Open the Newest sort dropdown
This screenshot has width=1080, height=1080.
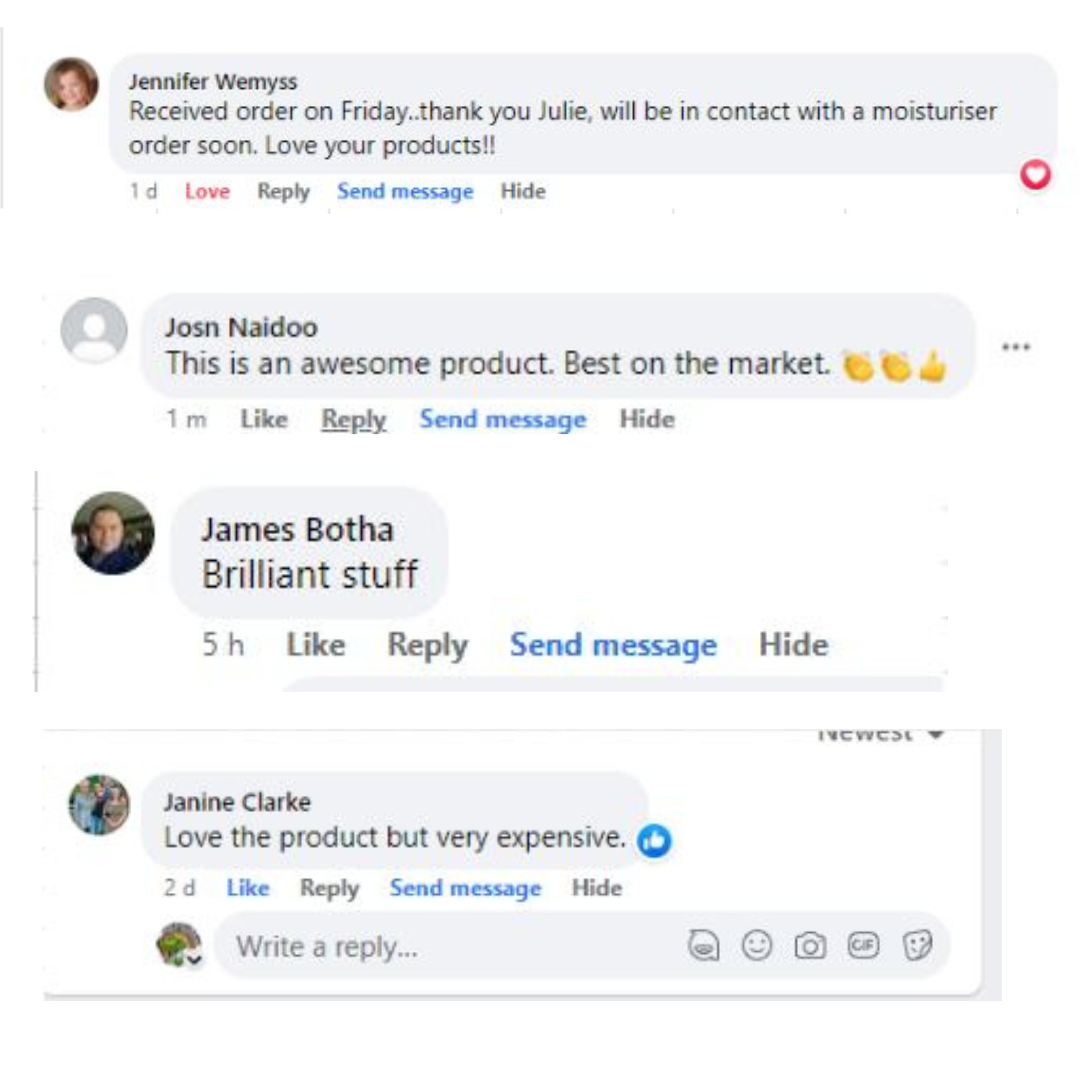pyautogui.click(x=880, y=735)
